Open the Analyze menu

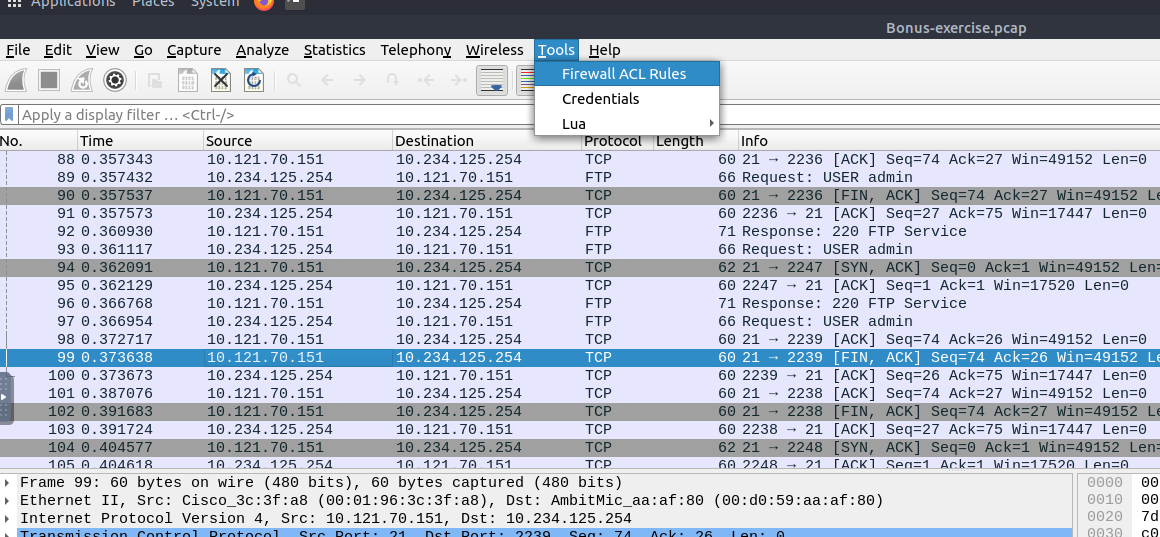point(262,50)
